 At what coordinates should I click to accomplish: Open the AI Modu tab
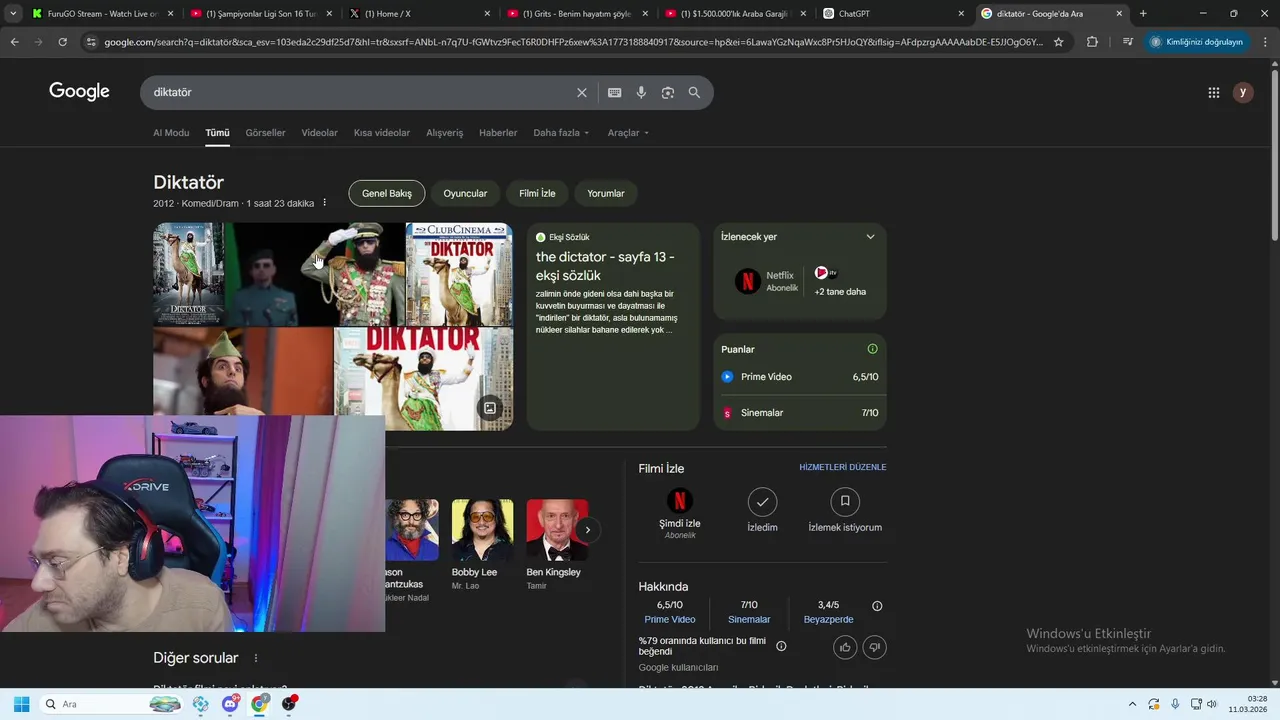[x=171, y=133]
